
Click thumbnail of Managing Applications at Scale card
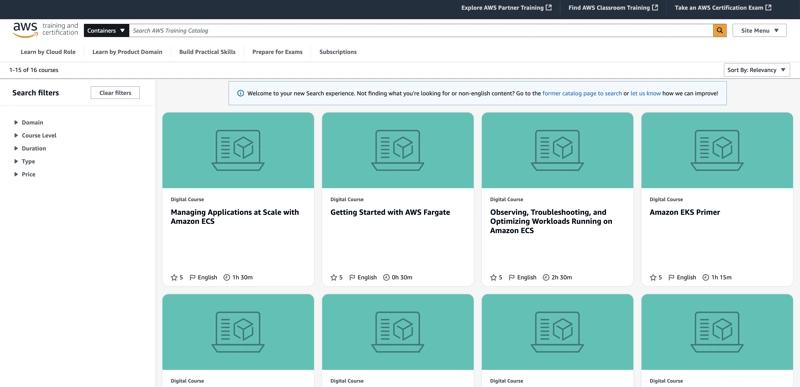tap(238, 150)
